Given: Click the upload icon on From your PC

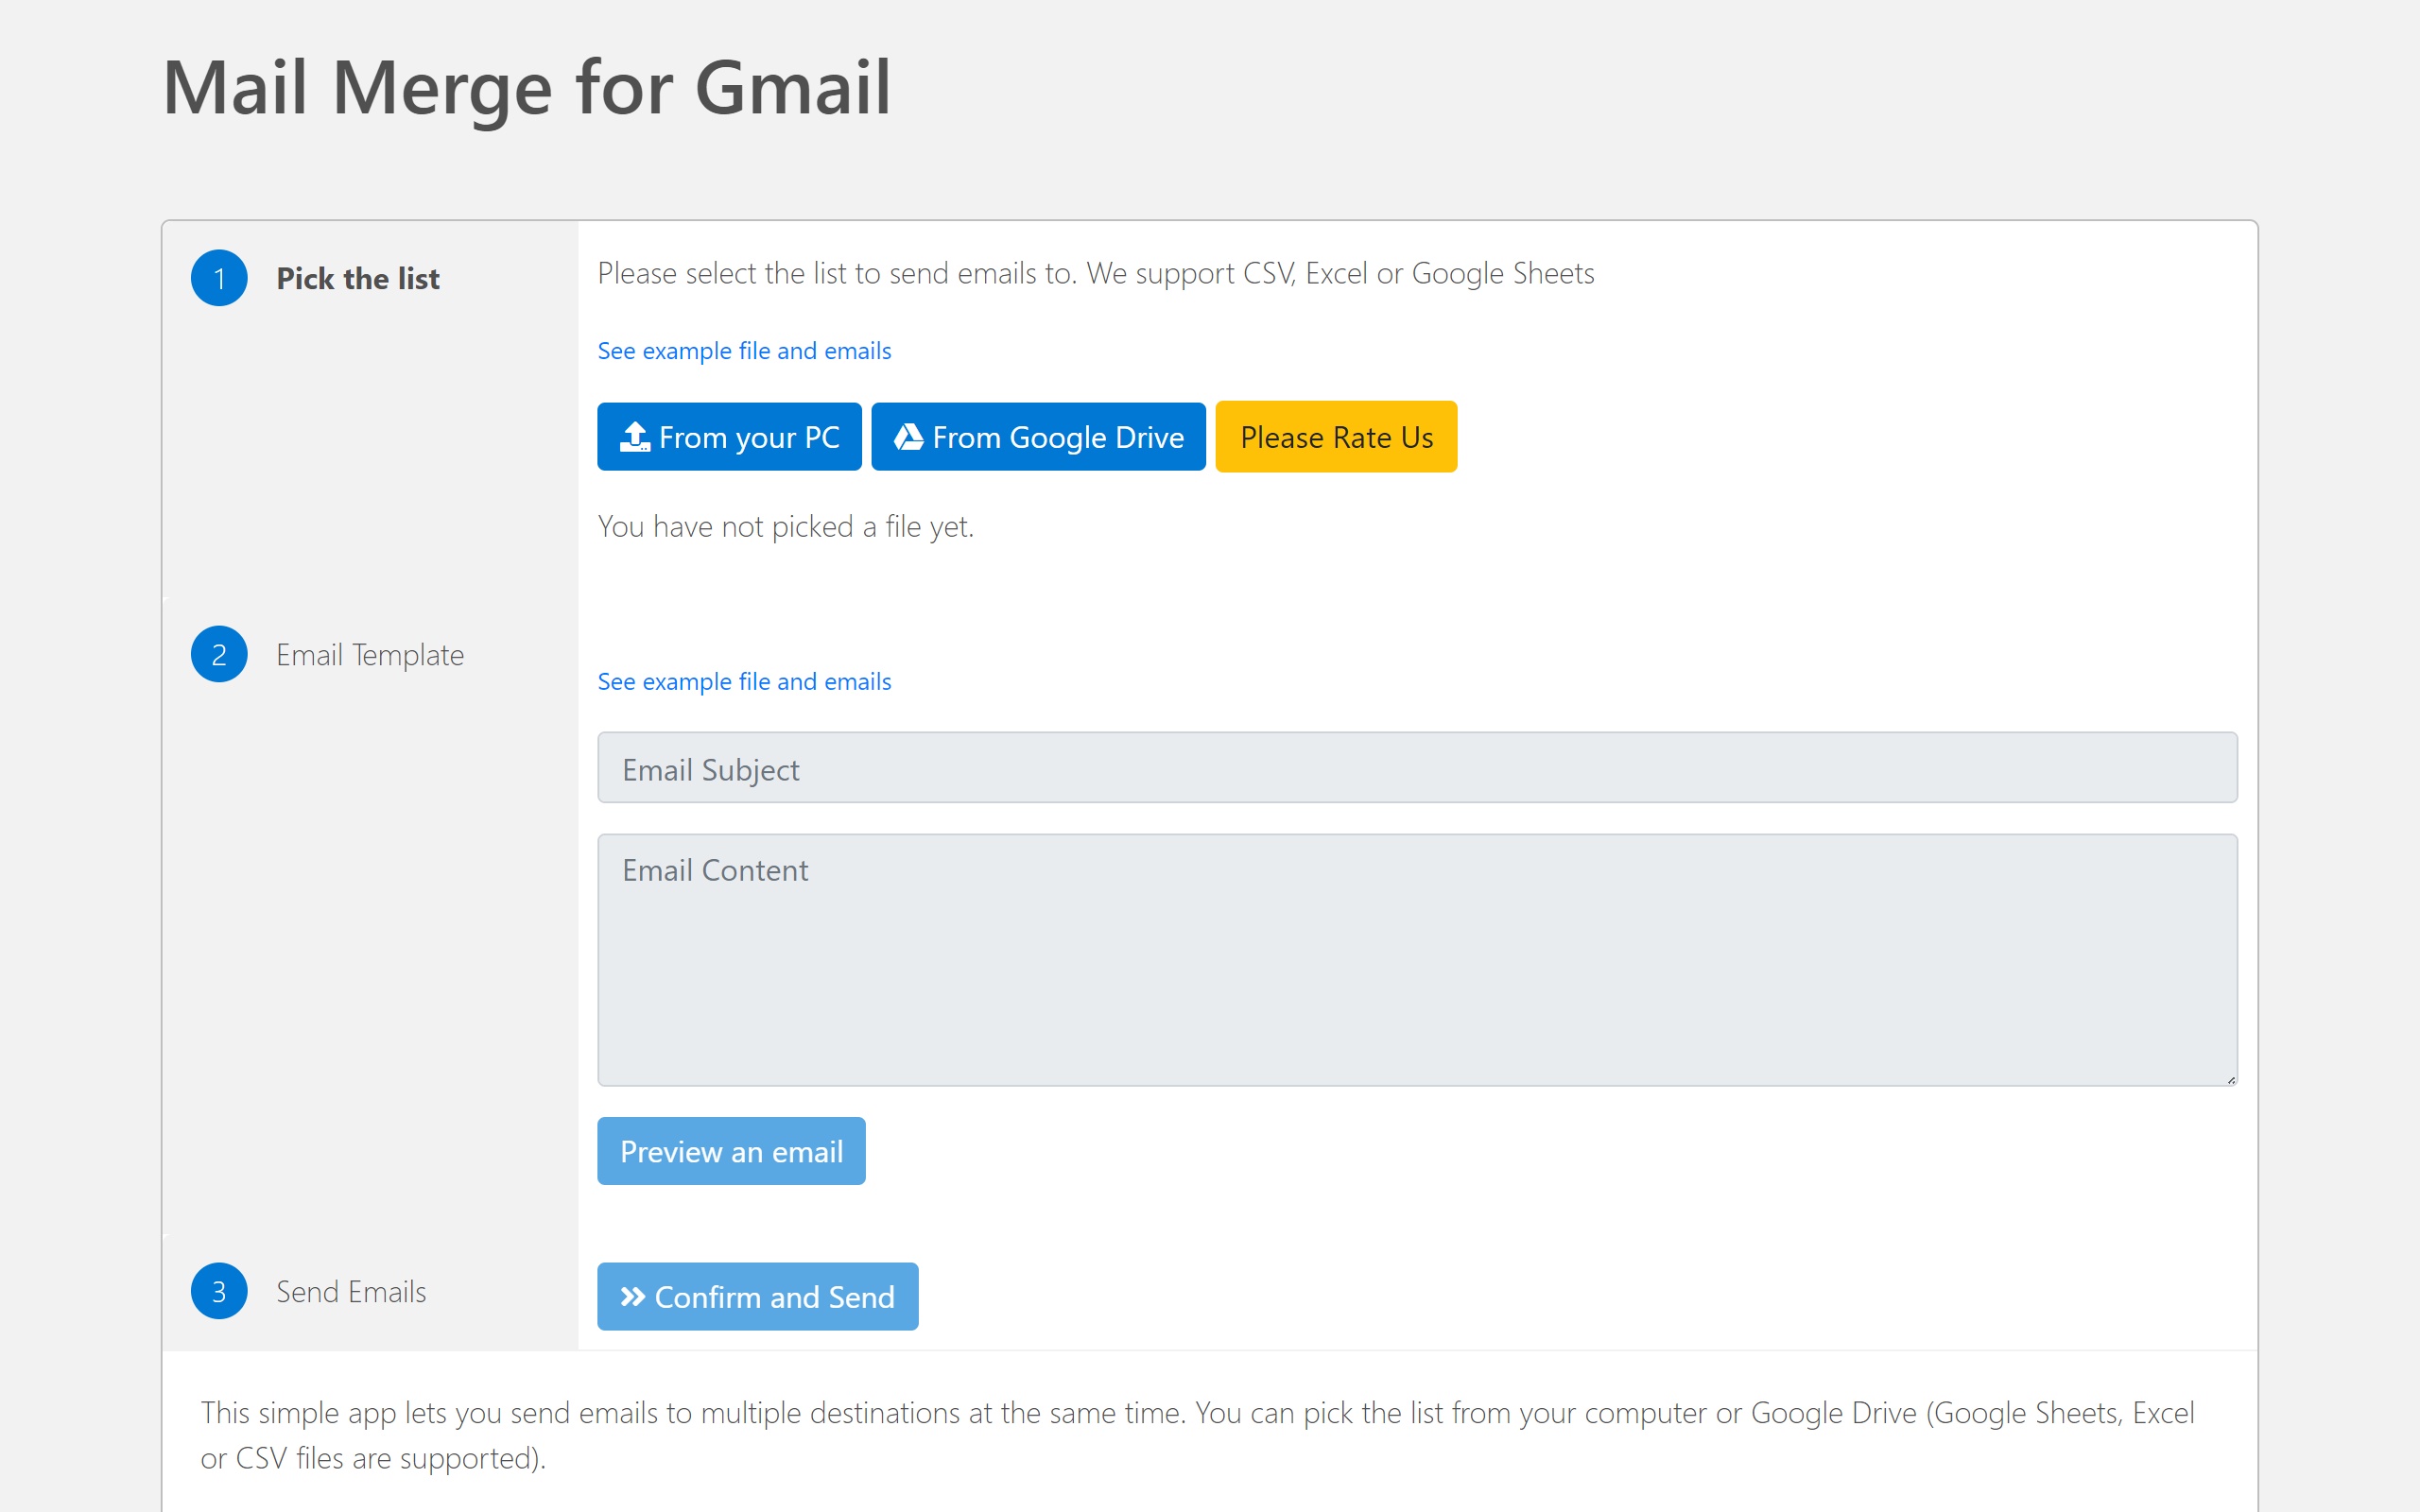Looking at the screenshot, I should coord(635,437).
